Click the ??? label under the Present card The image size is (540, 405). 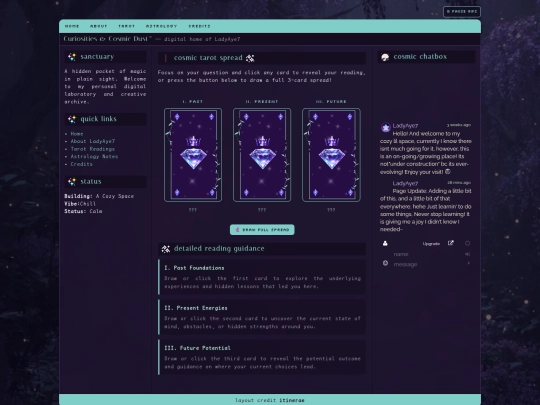click(x=262, y=210)
